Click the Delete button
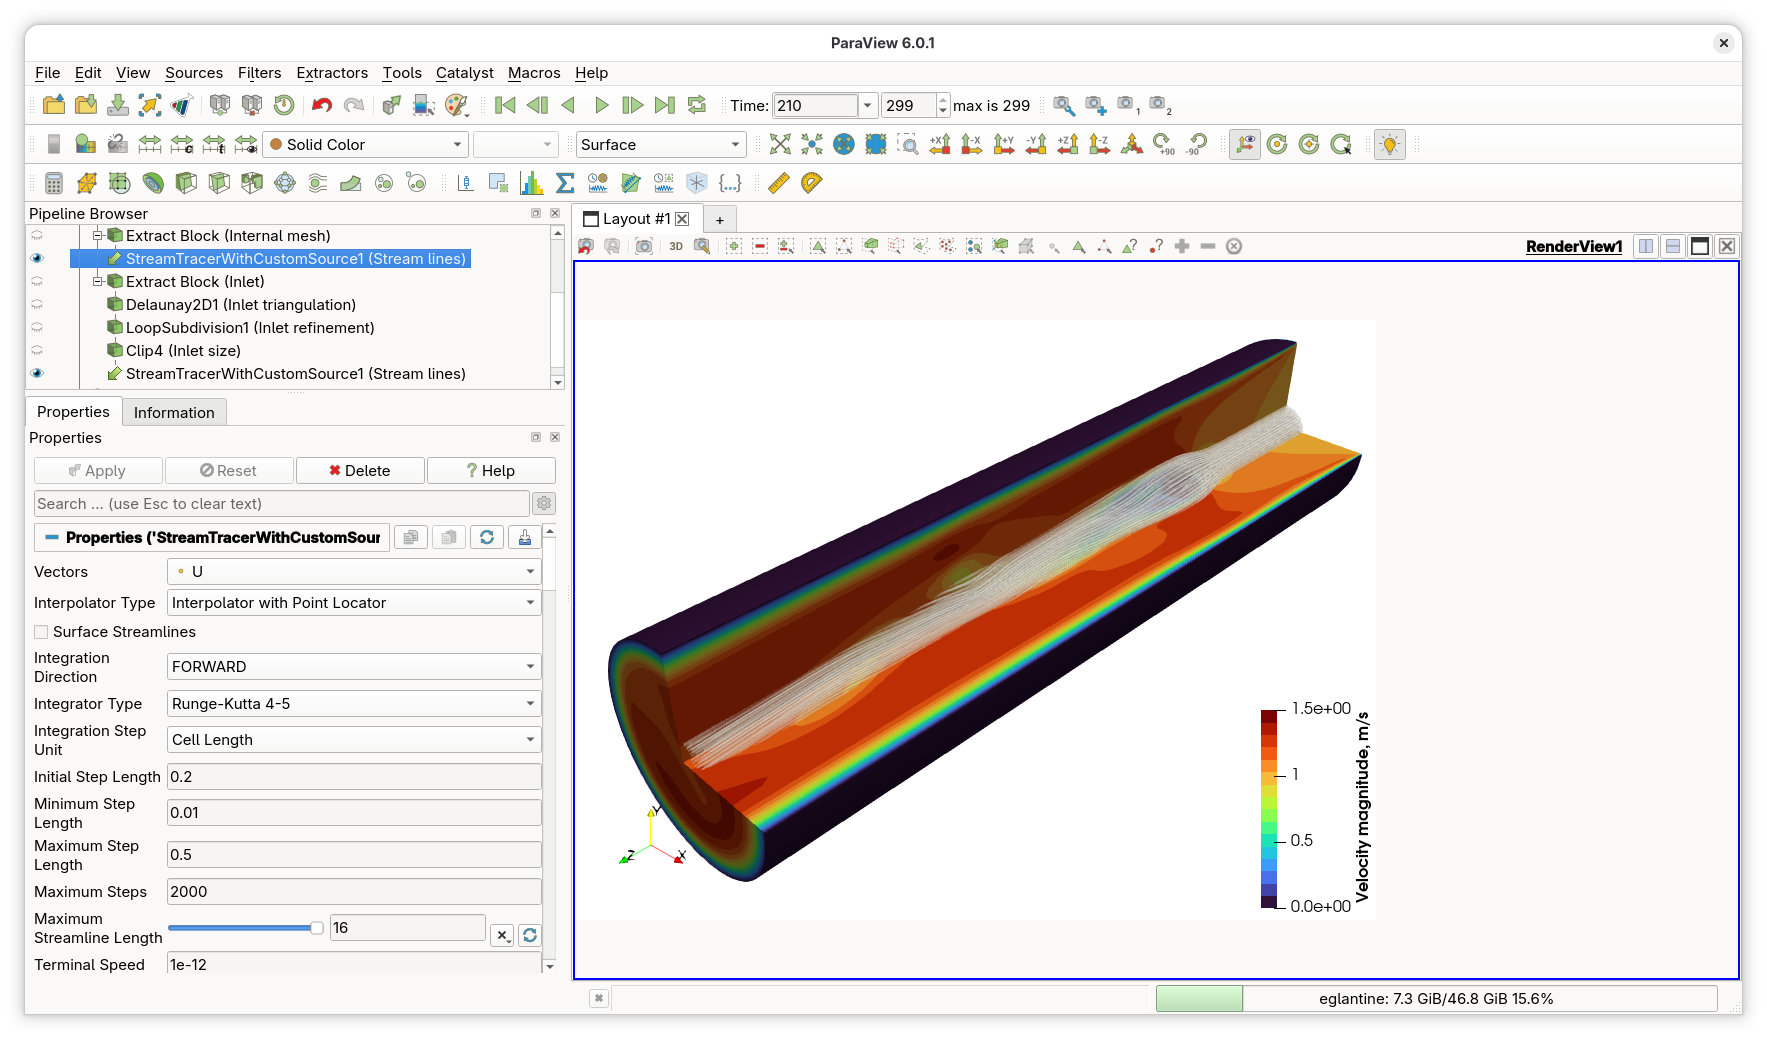This screenshot has width=1767, height=1039. (x=360, y=471)
